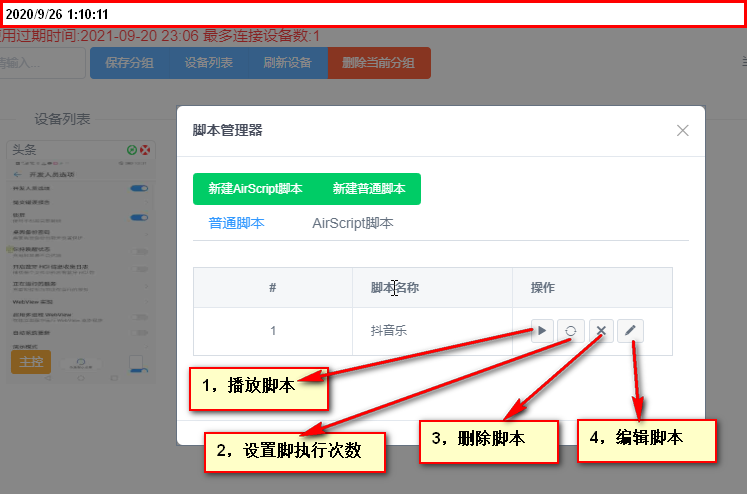Image resolution: width=747 pixels, height=494 pixels.
Task: Click the 脚本名称 column header
Action: 432,287
